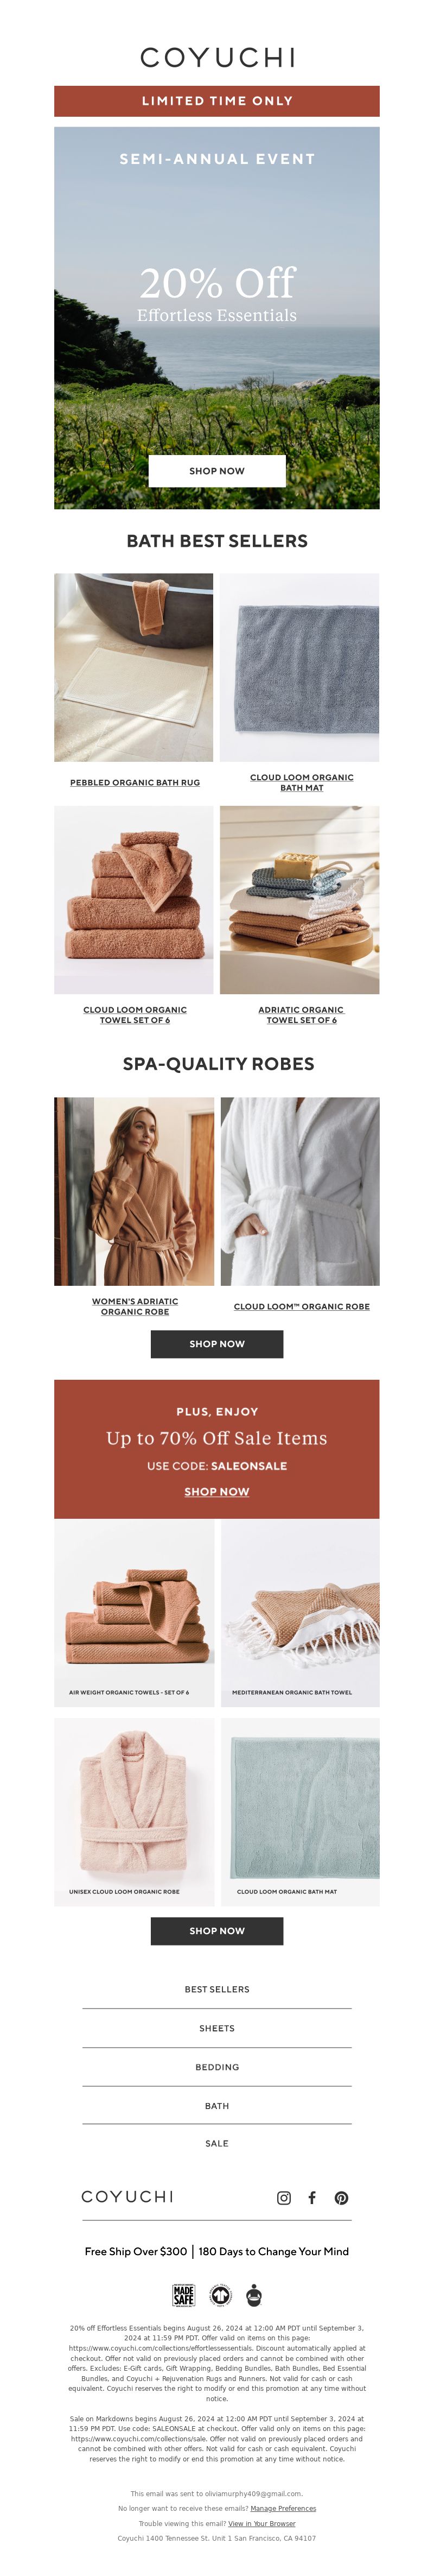The image size is (434, 2576).
Task: Click Shop Now on the hero banner
Action: tap(217, 470)
